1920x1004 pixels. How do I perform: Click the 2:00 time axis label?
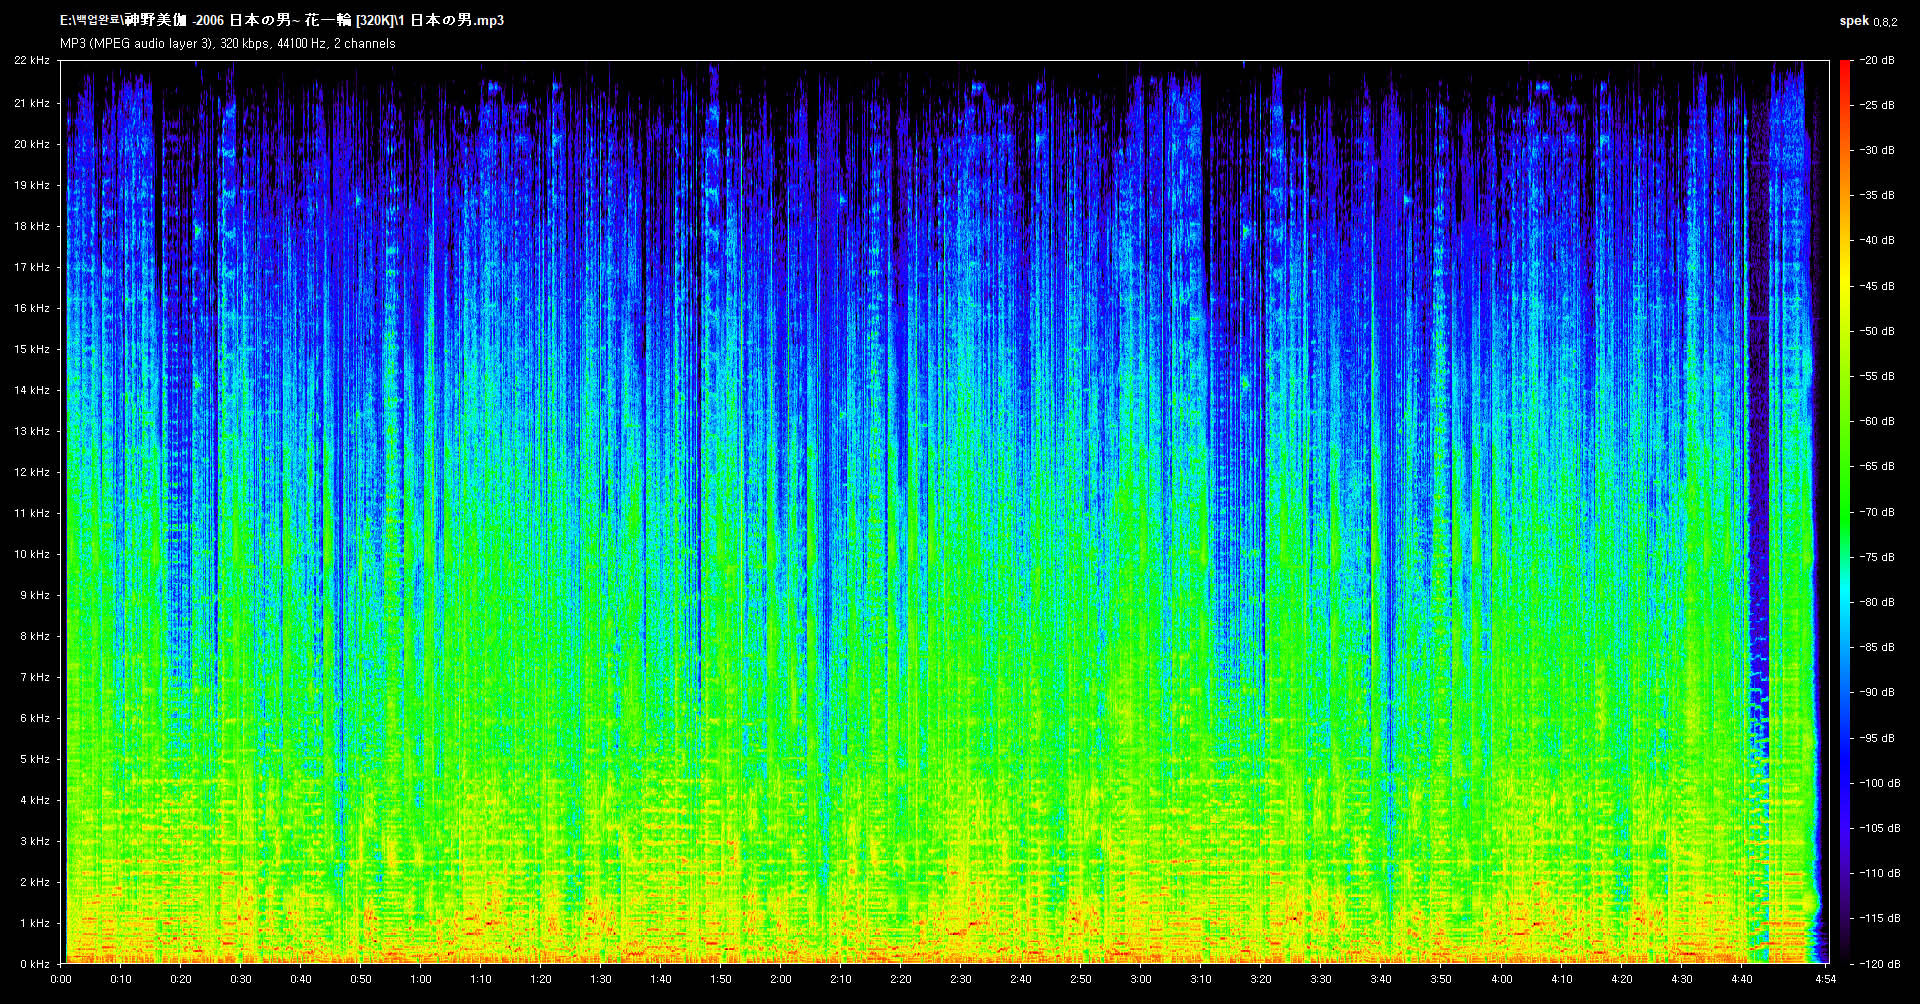click(781, 979)
